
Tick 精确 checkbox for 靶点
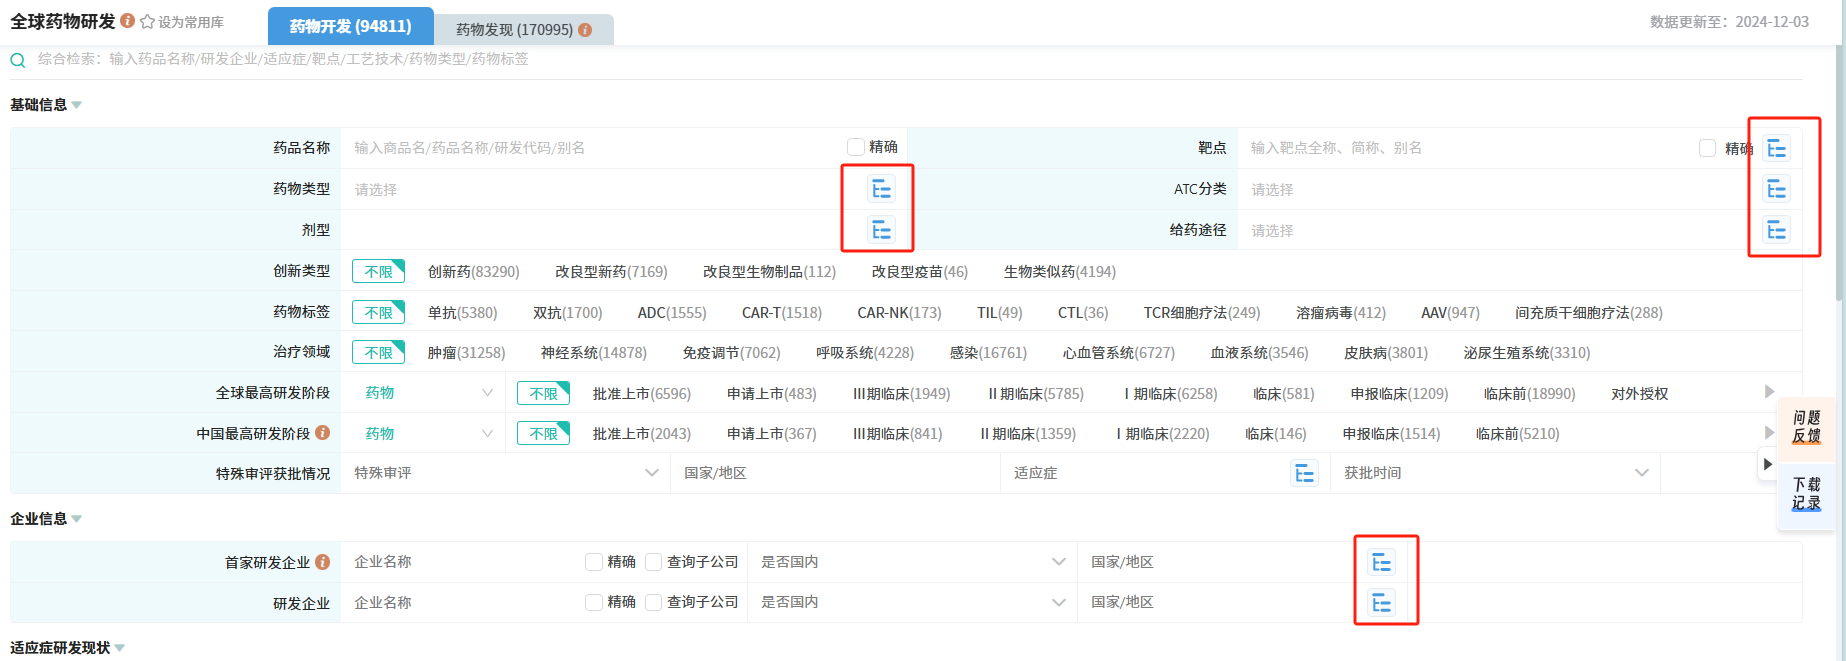pos(1707,148)
